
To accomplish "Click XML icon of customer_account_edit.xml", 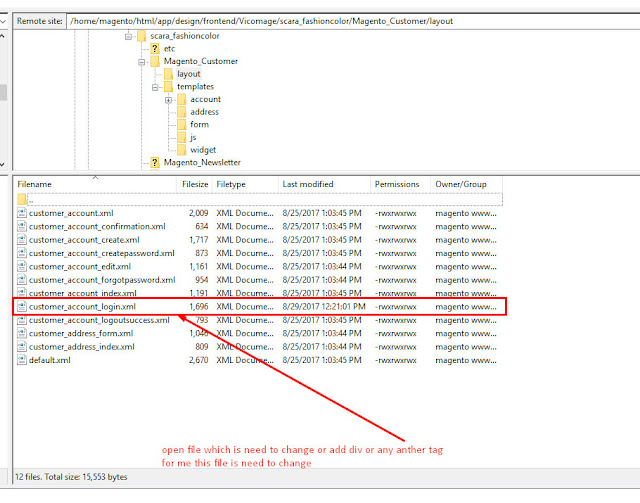I will pyautogui.click(x=22, y=267).
